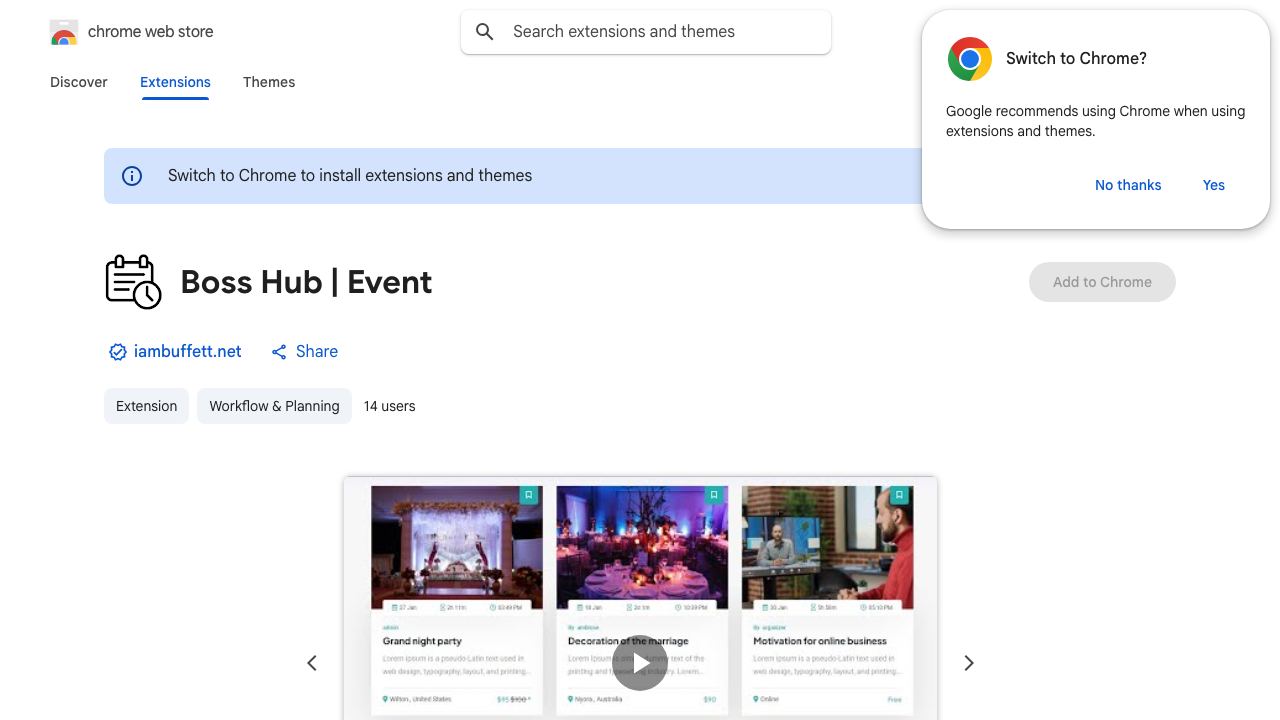
Task: Click bookmark icon on Decoration of the marriage card
Action: pos(714,495)
